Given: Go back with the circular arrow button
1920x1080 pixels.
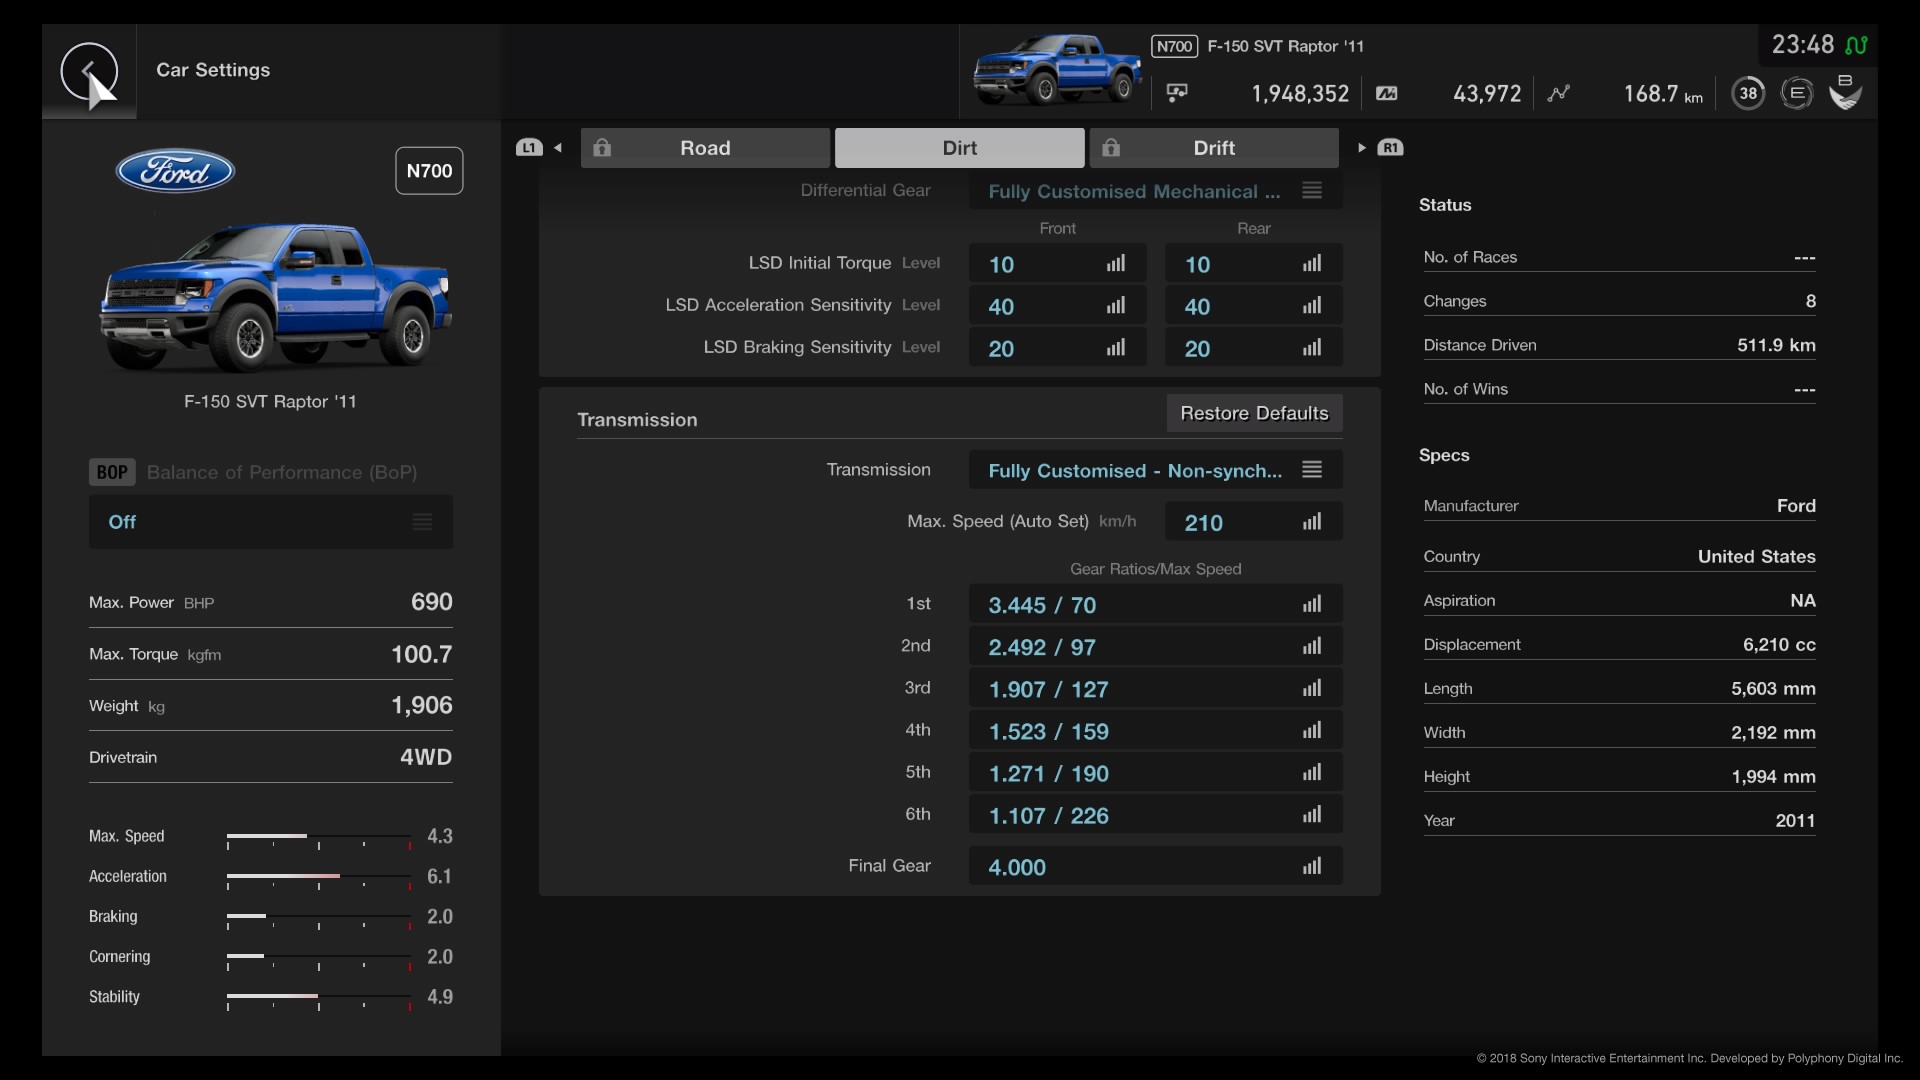Looking at the screenshot, I should point(89,71).
